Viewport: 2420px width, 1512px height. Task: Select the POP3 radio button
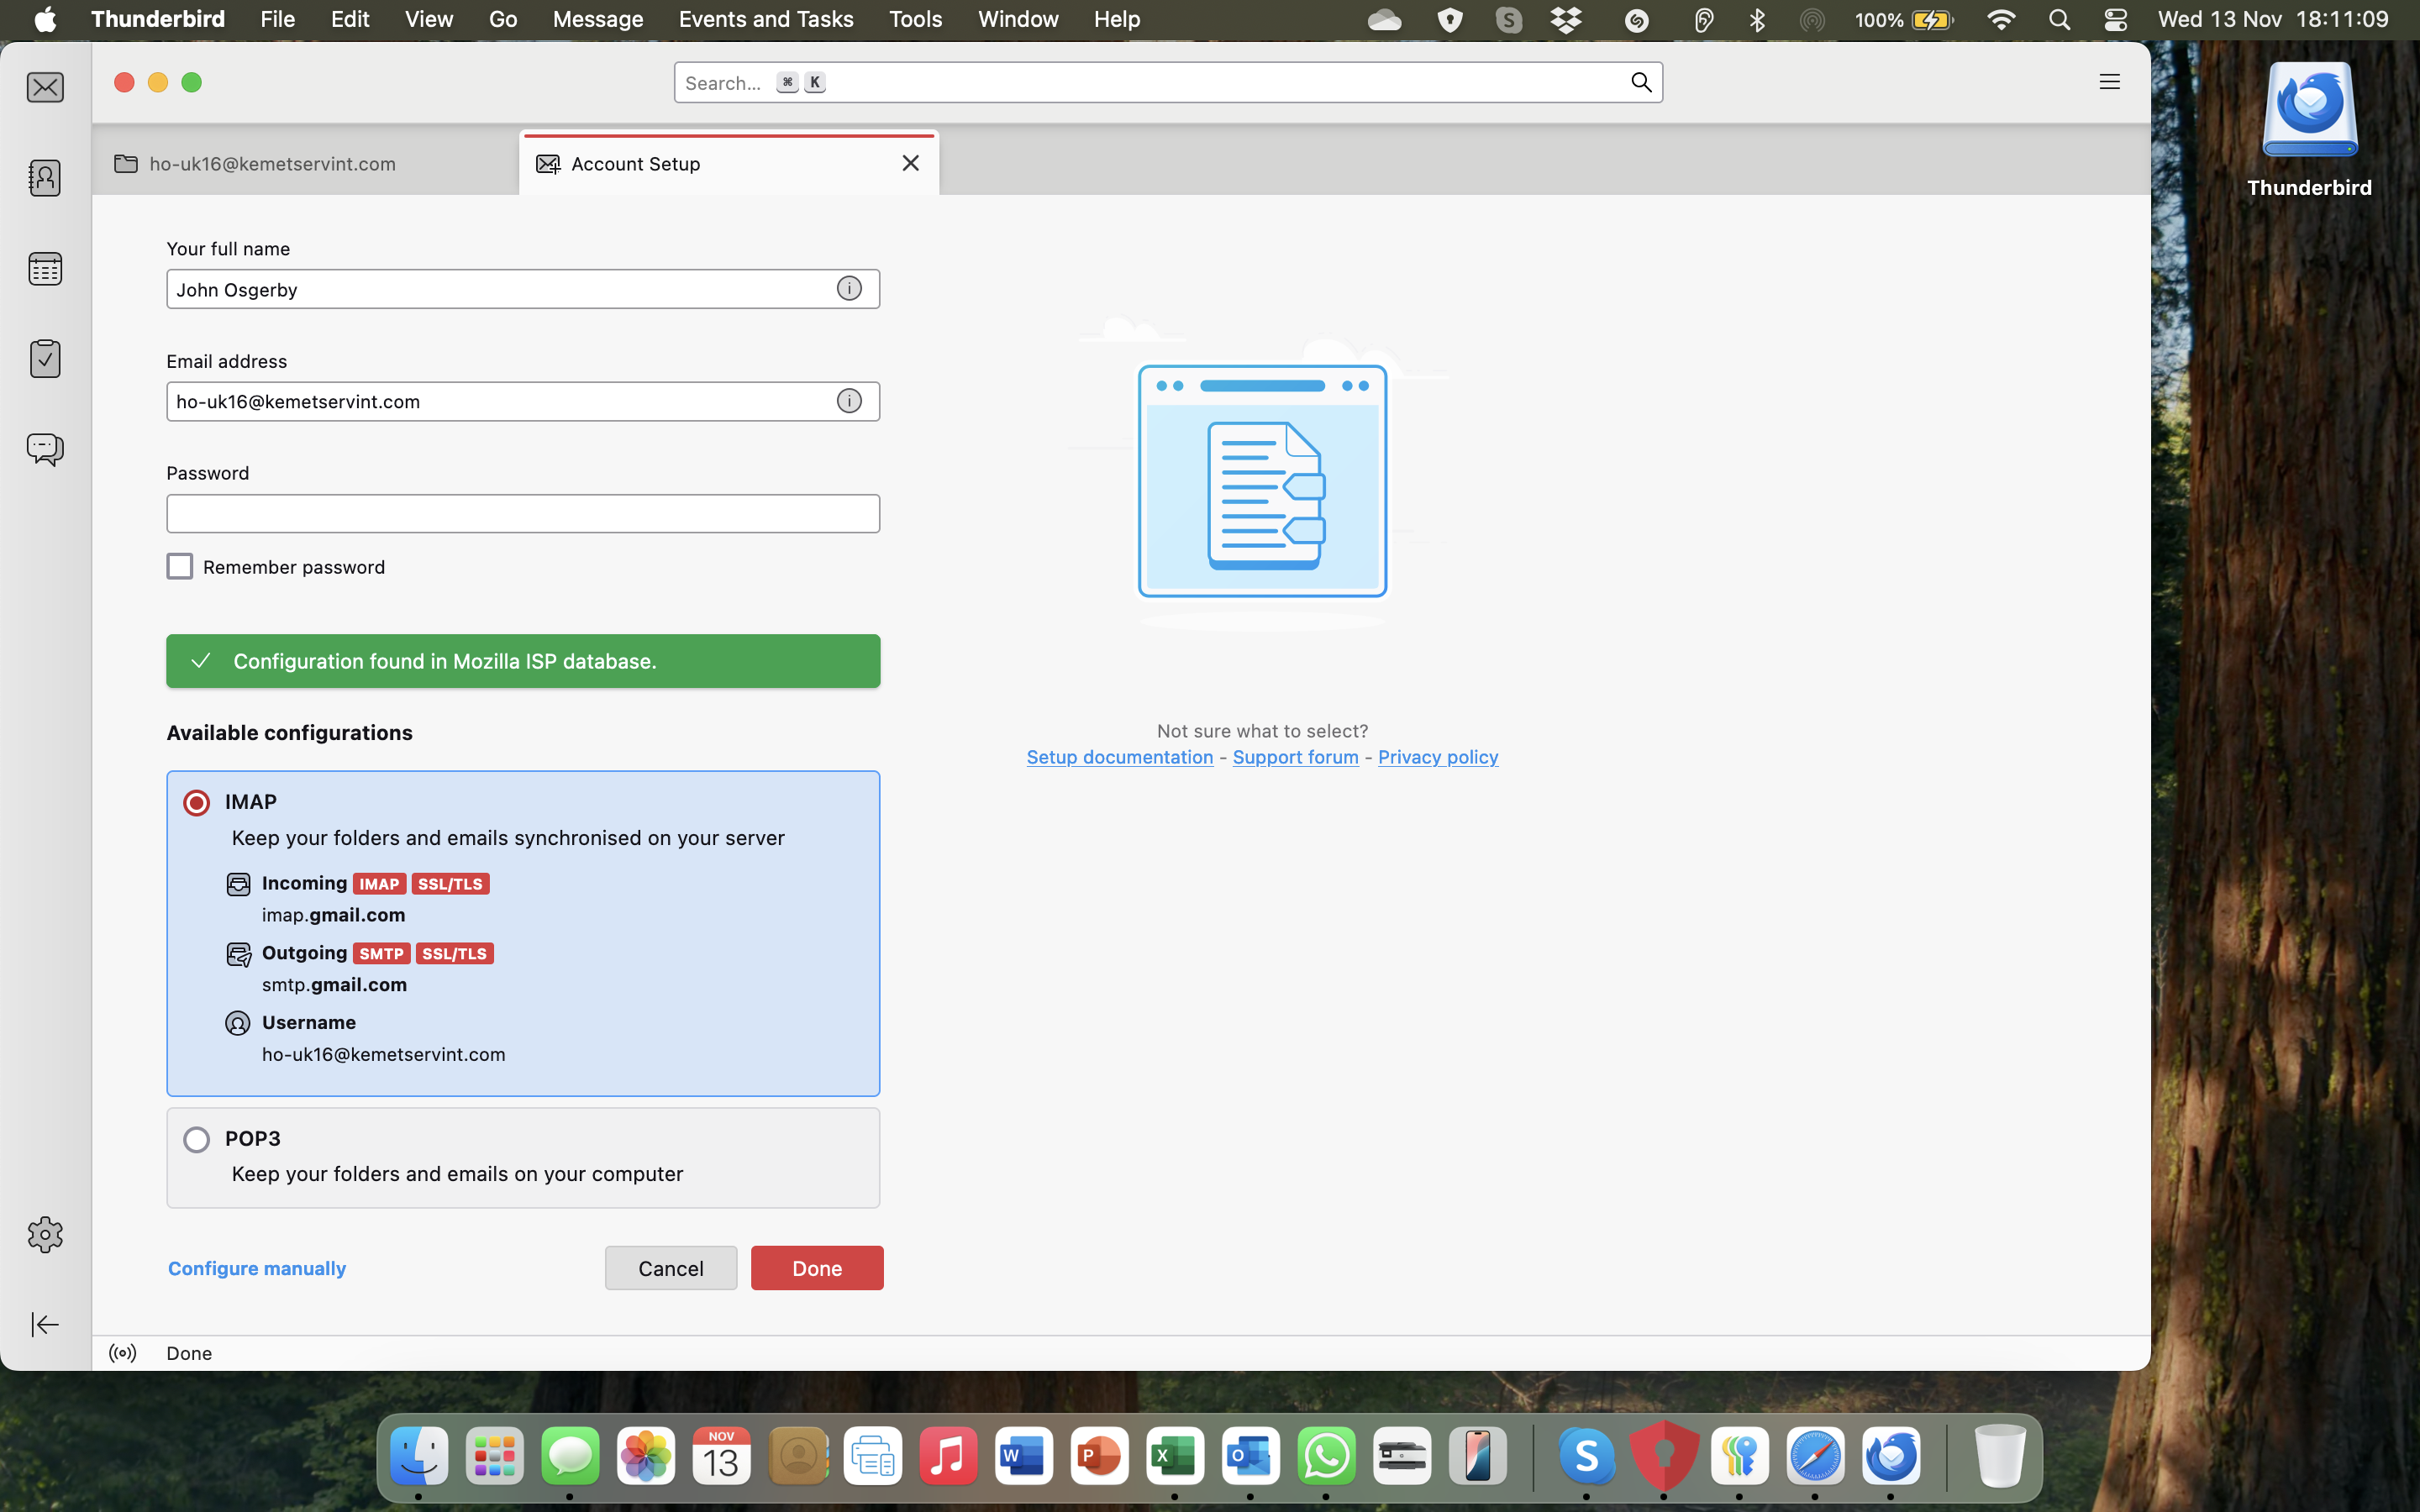197,1140
